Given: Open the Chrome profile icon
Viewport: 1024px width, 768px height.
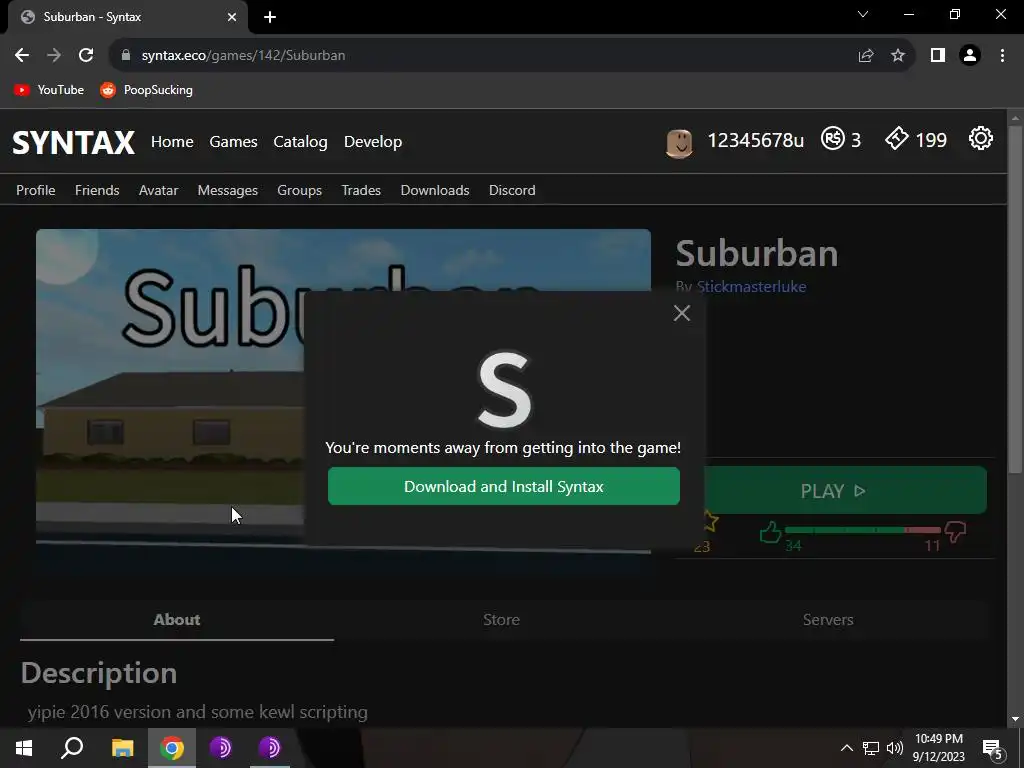Looking at the screenshot, I should click(970, 56).
